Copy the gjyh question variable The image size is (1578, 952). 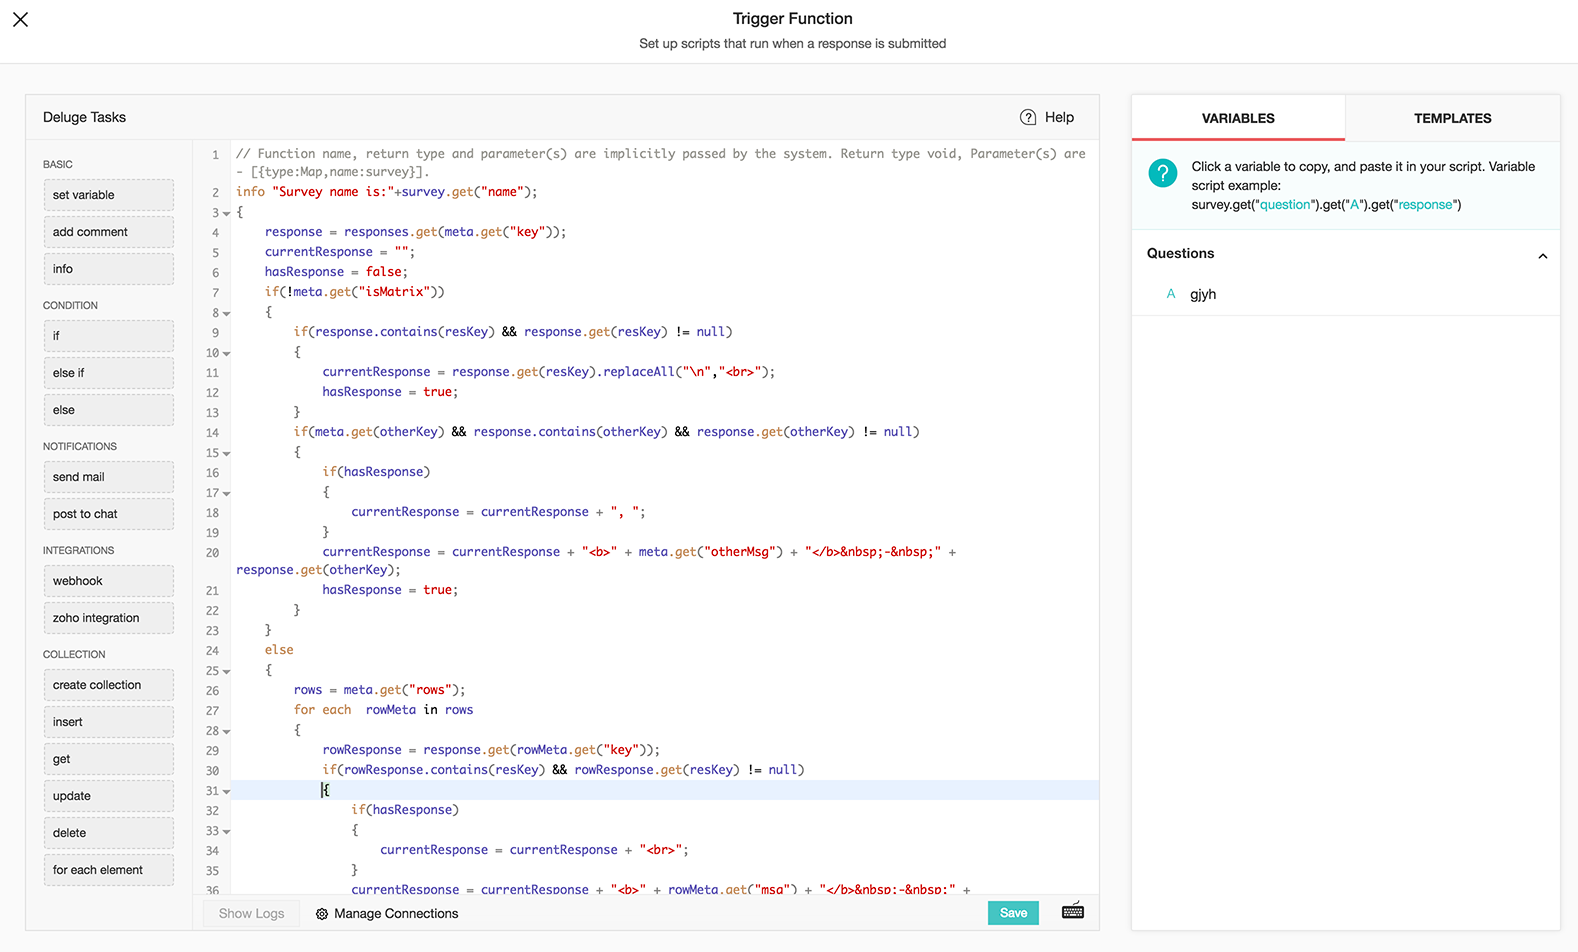[x=1203, y=294]
